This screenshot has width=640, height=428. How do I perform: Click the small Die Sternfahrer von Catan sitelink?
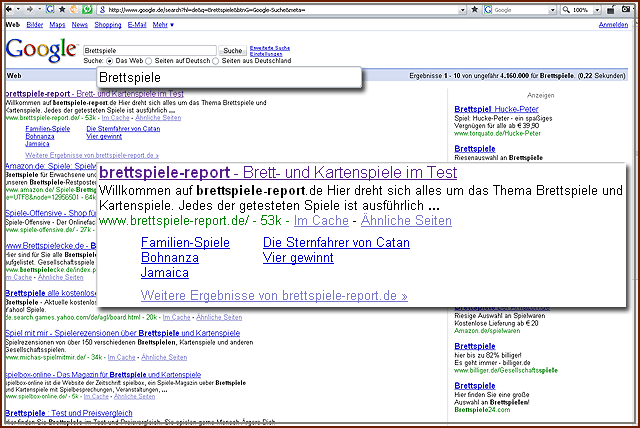[123, 129]
